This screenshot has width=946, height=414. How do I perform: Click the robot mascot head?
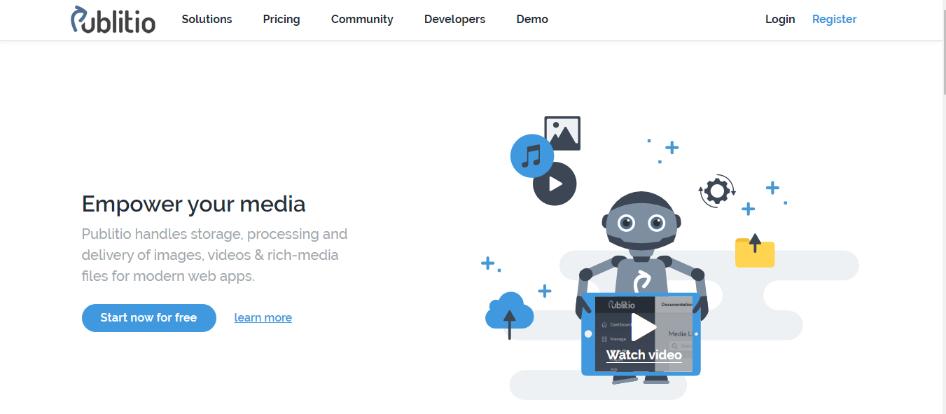tap(641, 220)
